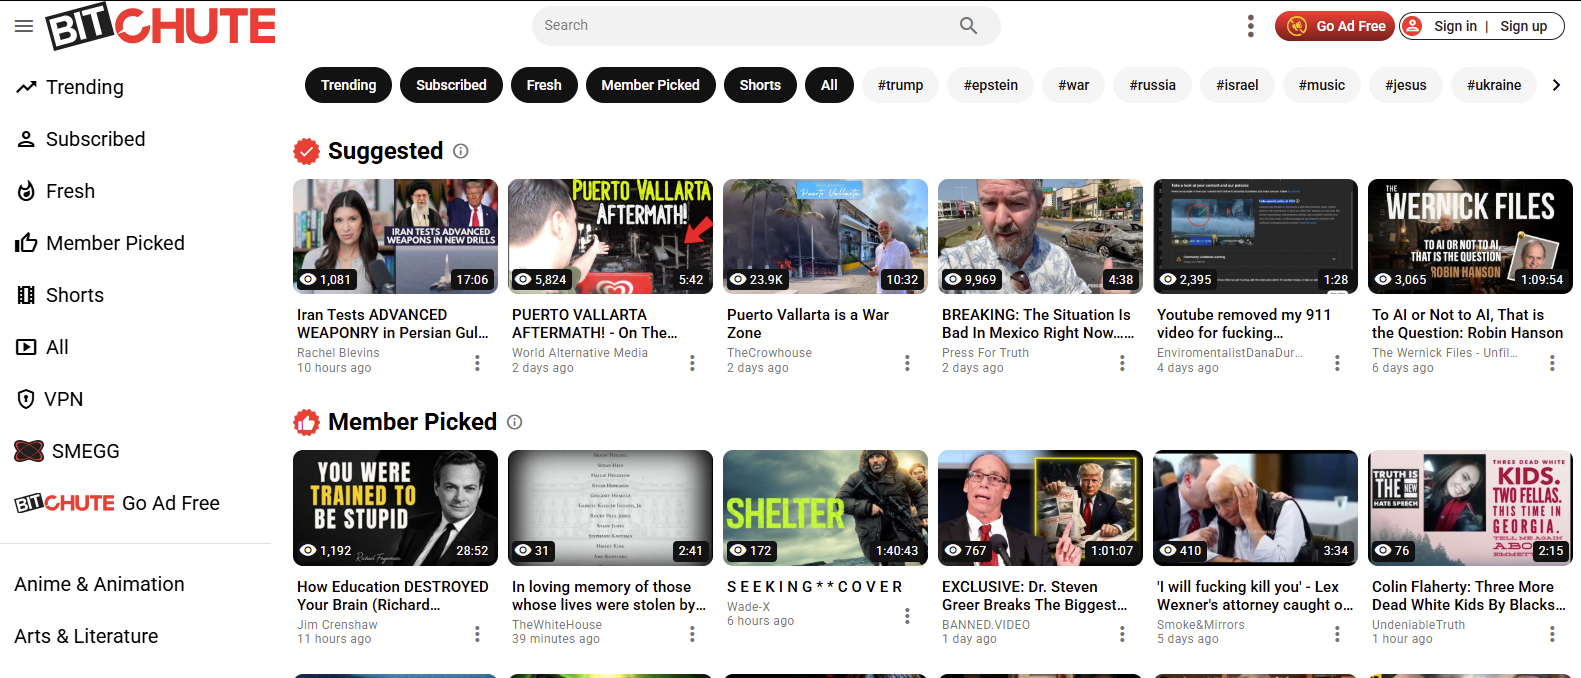Click the Sign up link
1581x678 pixels.
pos(1523,26)
